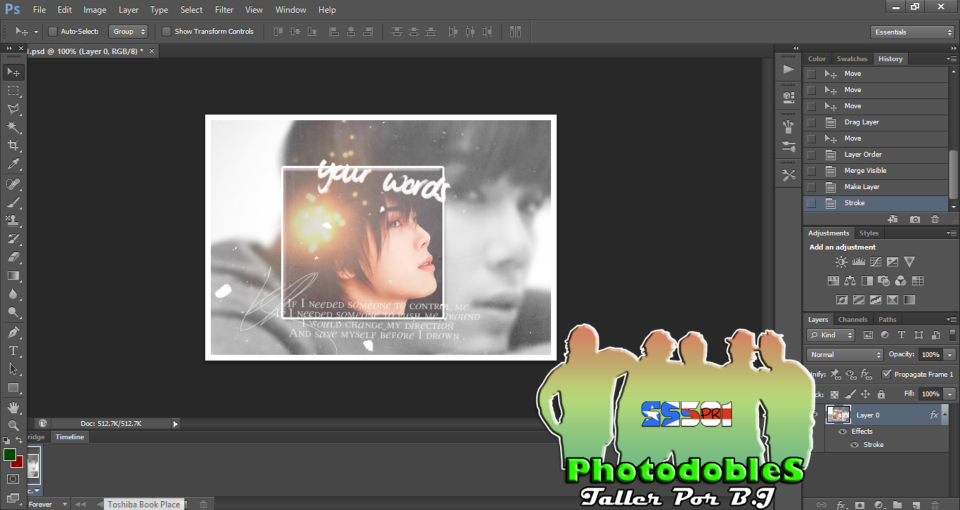This screenshot has height=510, width=960.
Task: Select the Path Selection tool
Action: [x=13, y=369]
